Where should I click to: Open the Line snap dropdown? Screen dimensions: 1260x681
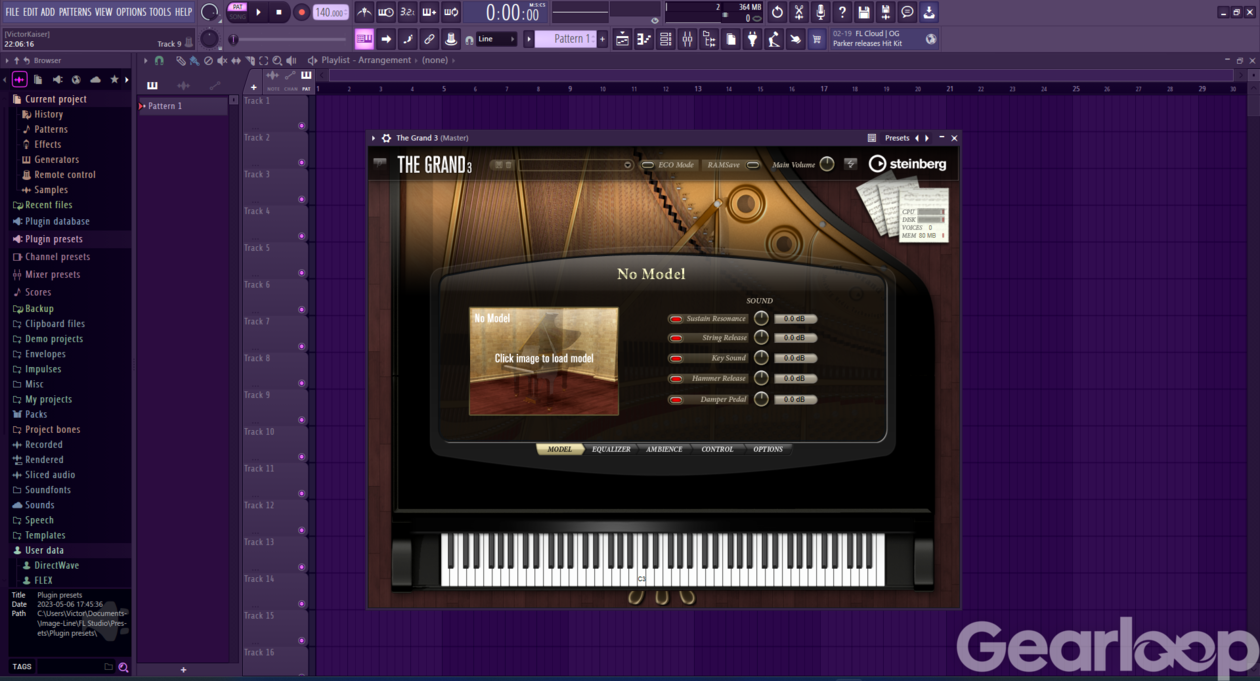(496, 39)
